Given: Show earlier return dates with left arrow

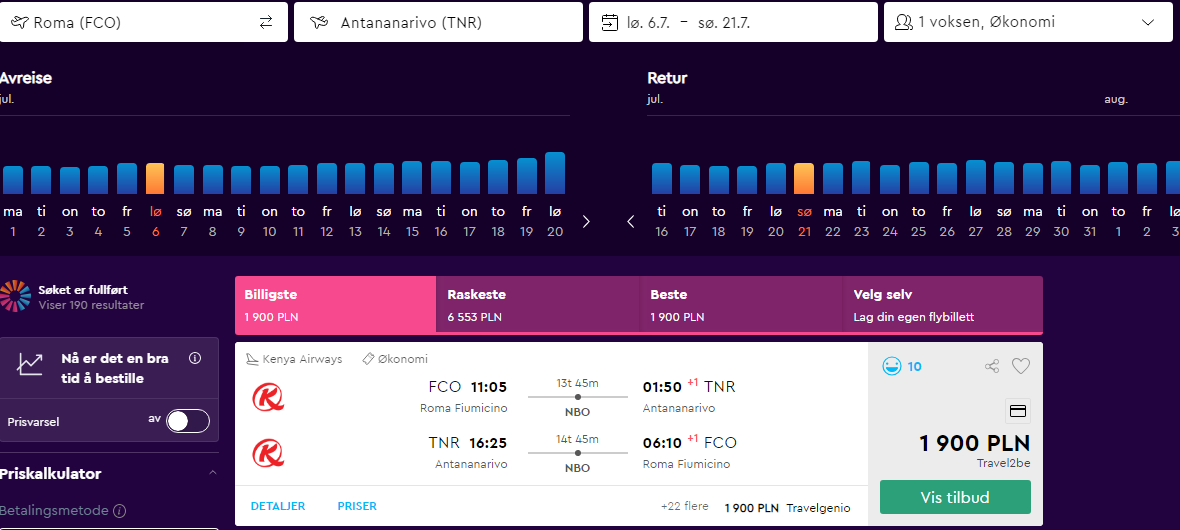Looking at the screenshot, I should [631, 221].
